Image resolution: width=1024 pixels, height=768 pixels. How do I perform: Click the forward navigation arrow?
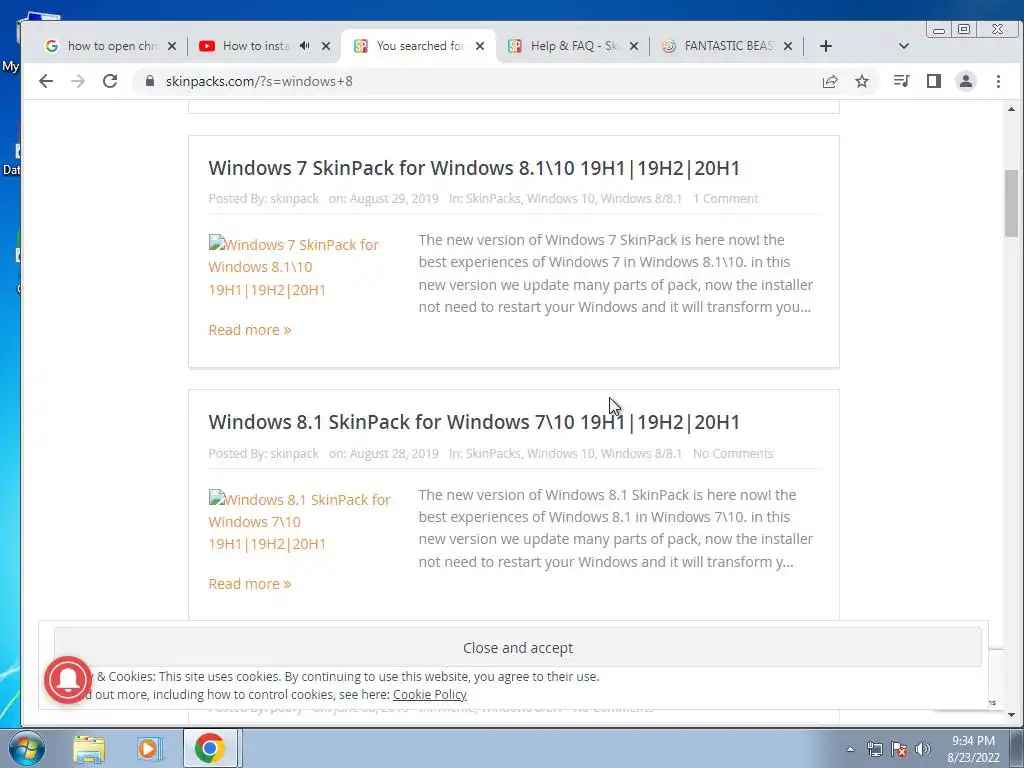(x=78, y=81)
